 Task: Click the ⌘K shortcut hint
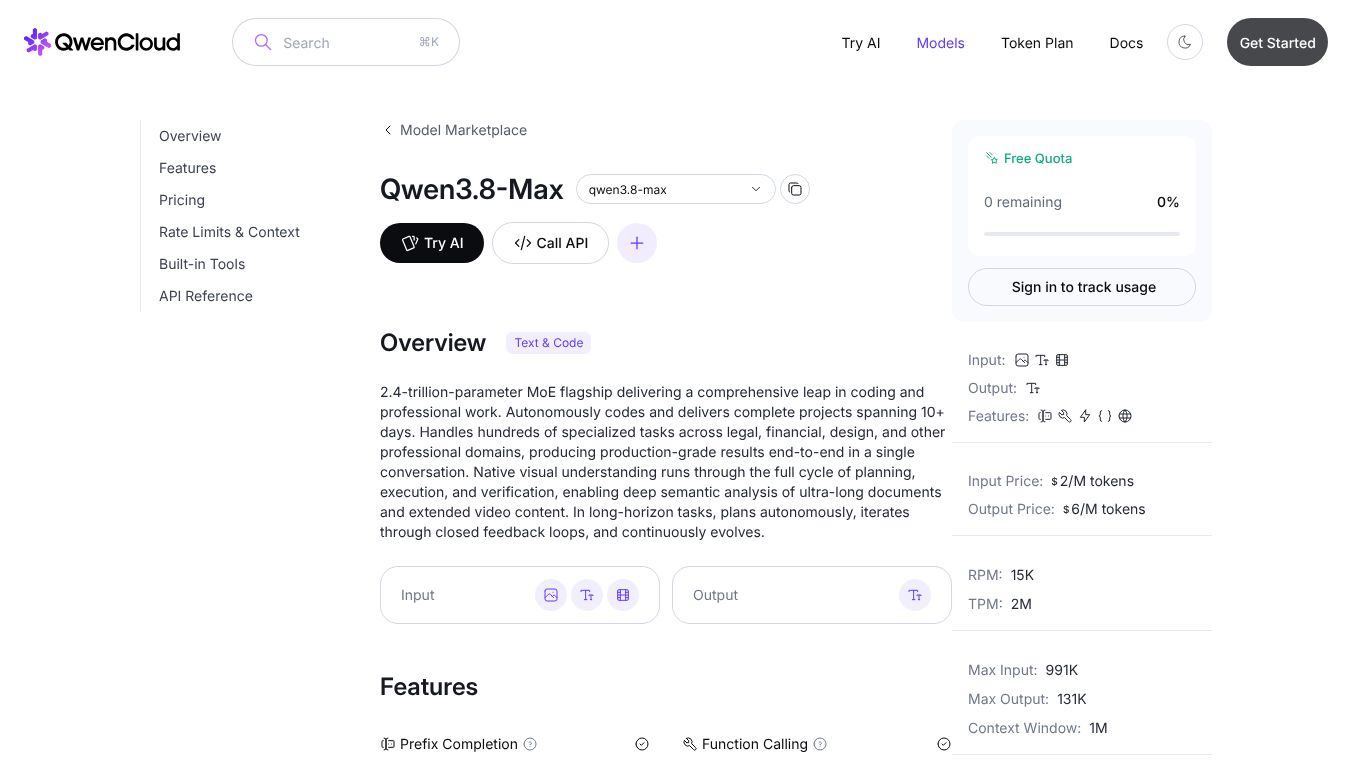[429, 42]
